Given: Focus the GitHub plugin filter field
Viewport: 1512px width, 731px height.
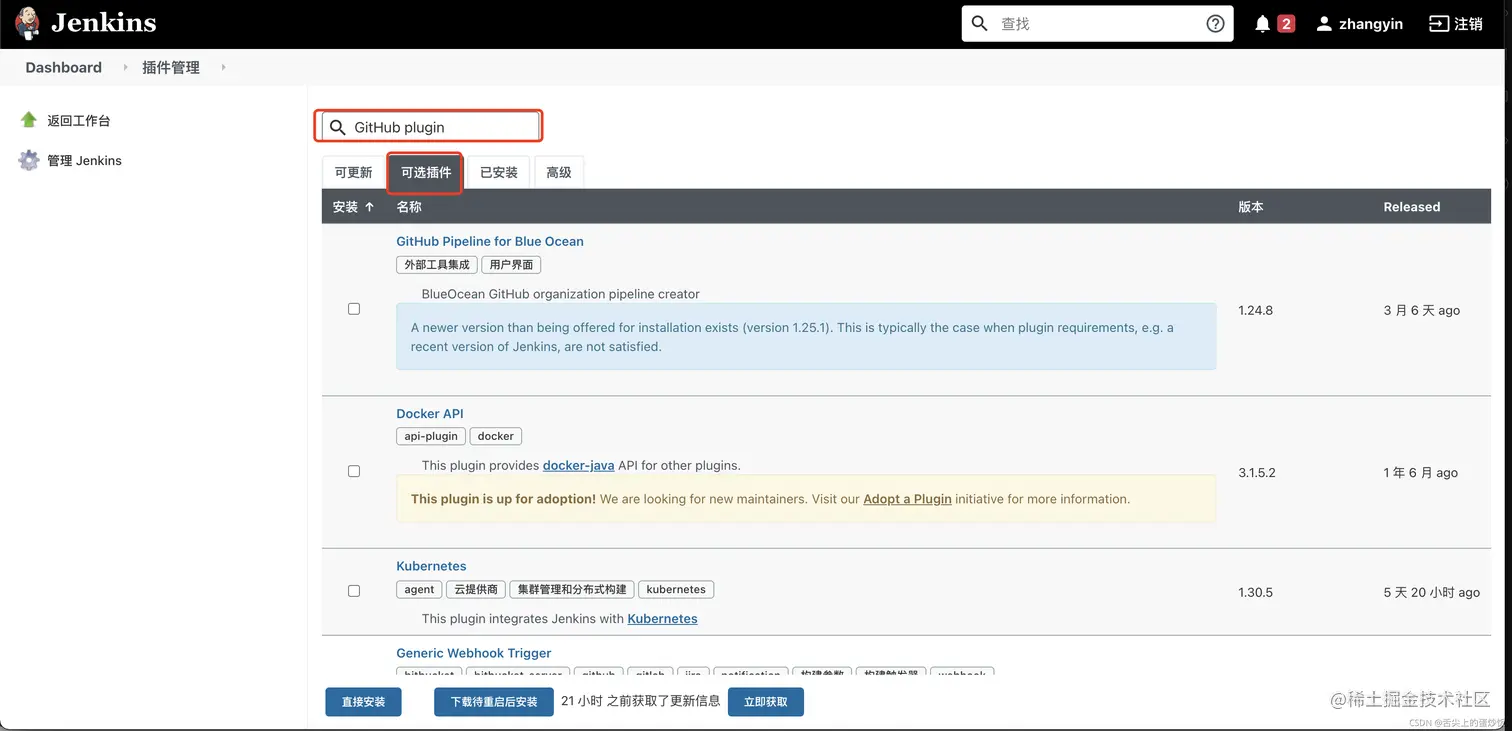Looking at the screenshot, I should 430,127.
